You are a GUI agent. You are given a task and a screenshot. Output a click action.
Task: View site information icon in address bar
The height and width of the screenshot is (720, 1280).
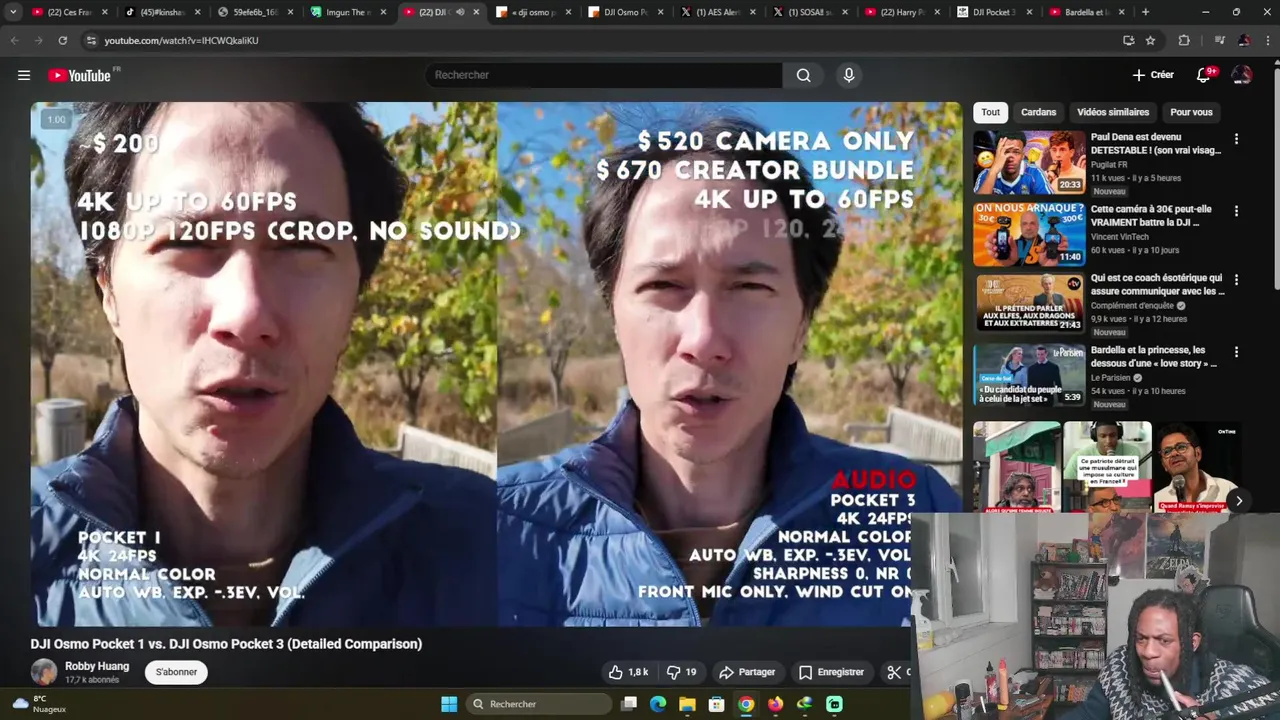point(91,40)
